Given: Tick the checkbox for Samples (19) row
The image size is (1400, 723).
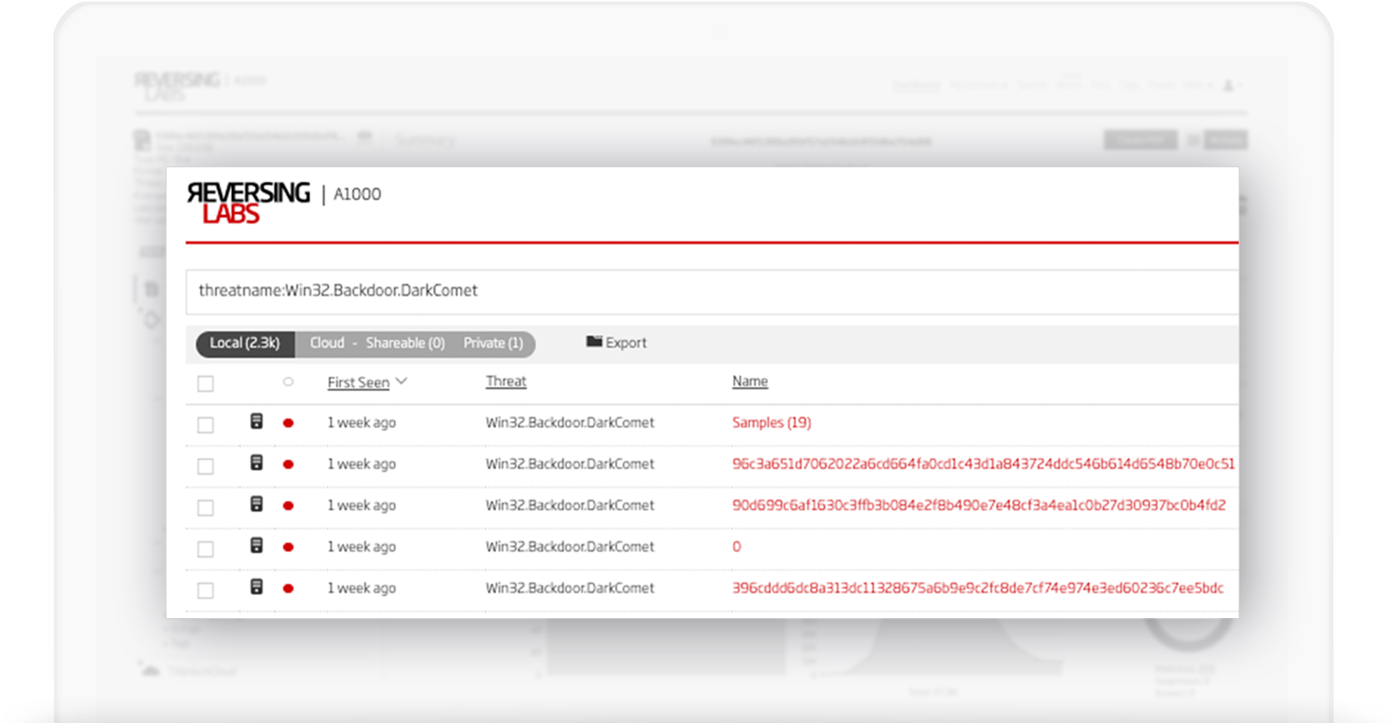Looking at the screenshot, I should pos(205,425).
